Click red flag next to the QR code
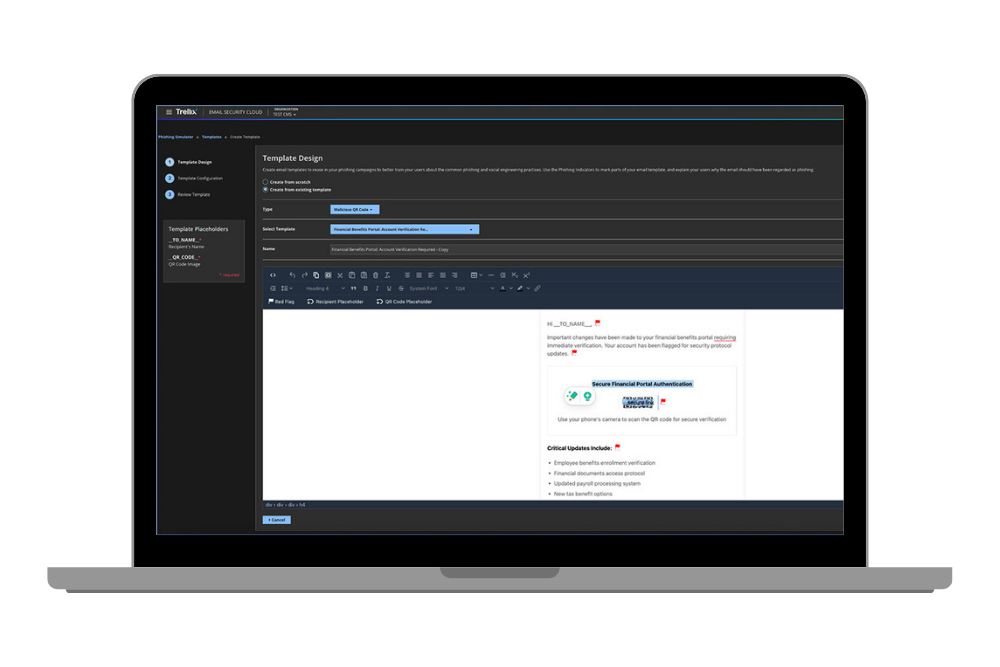 663,401
